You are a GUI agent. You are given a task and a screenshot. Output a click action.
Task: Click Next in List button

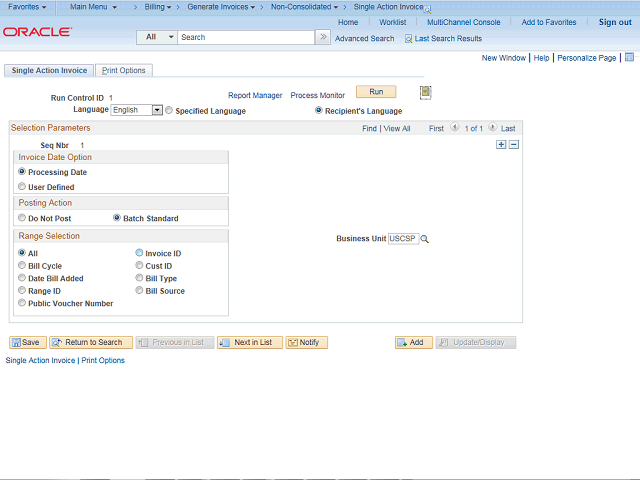[x=250, y=342]
